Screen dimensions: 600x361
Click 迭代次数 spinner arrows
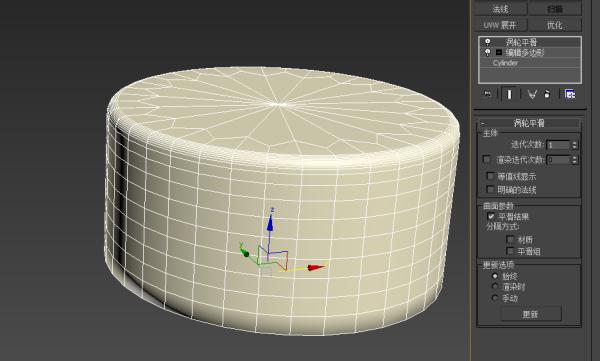click(x=574, y=145)
